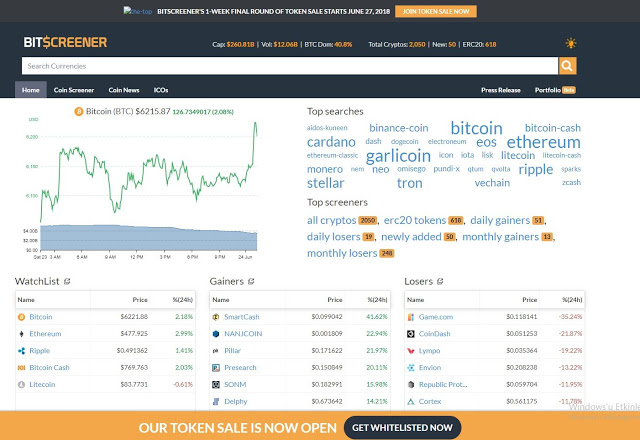
Task: Open the Coin Screener tab
Action: (74, 90)
